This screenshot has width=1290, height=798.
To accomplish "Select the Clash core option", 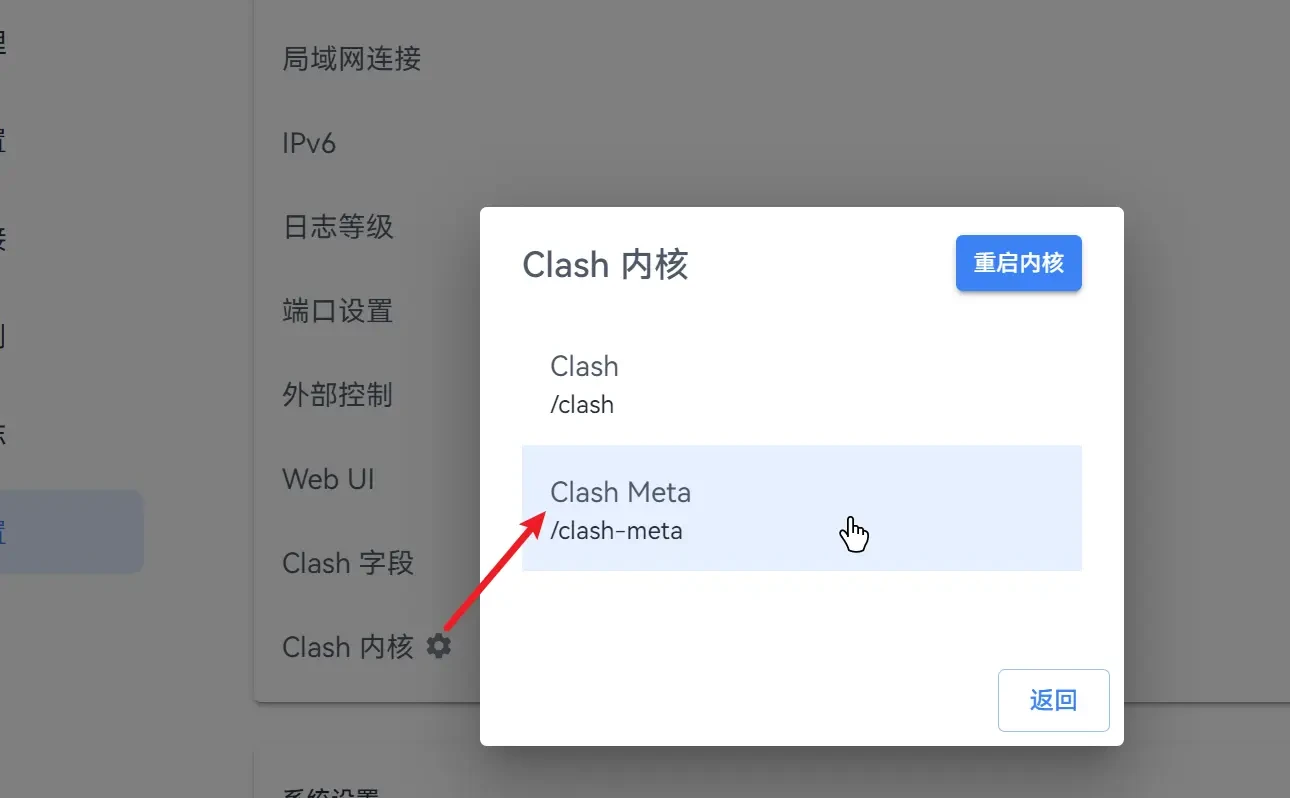I will [x=801, y=383].
